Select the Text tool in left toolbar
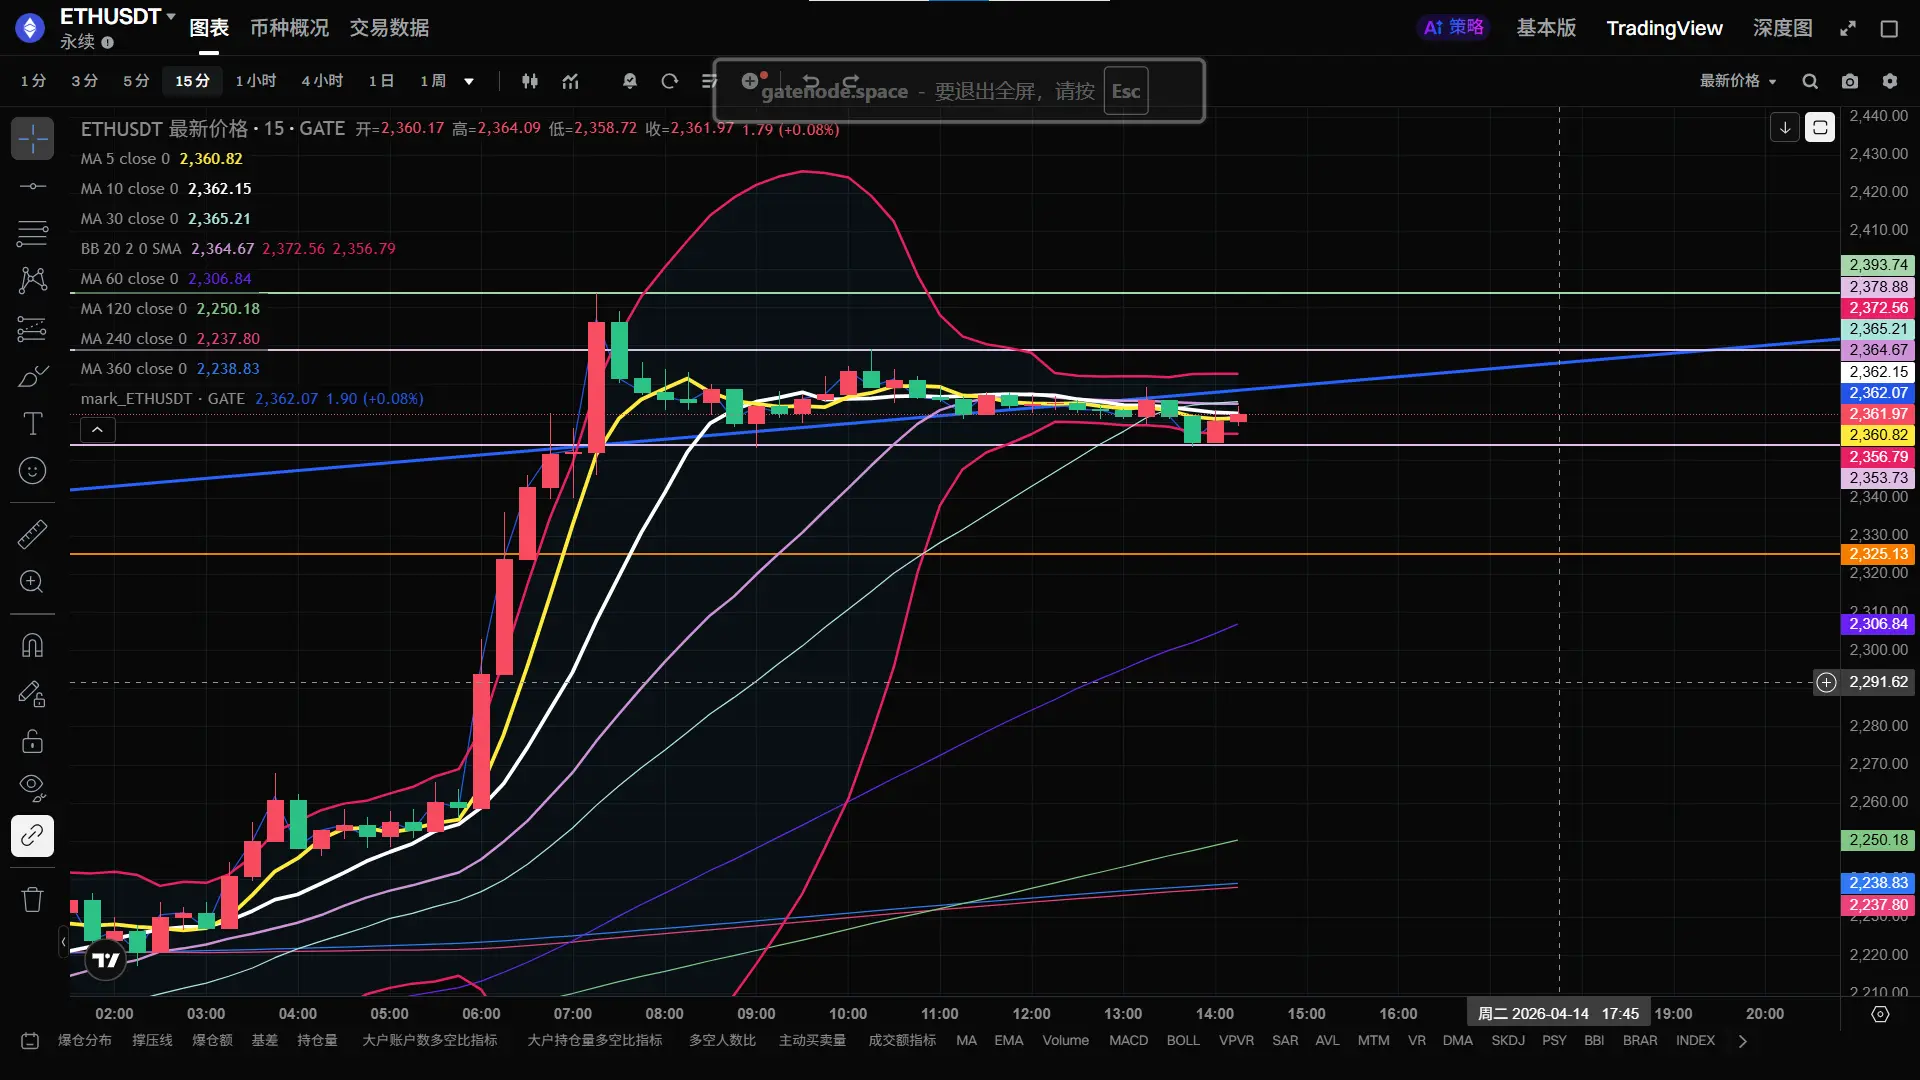The image size is (1920, 1080). click(32, 424)
